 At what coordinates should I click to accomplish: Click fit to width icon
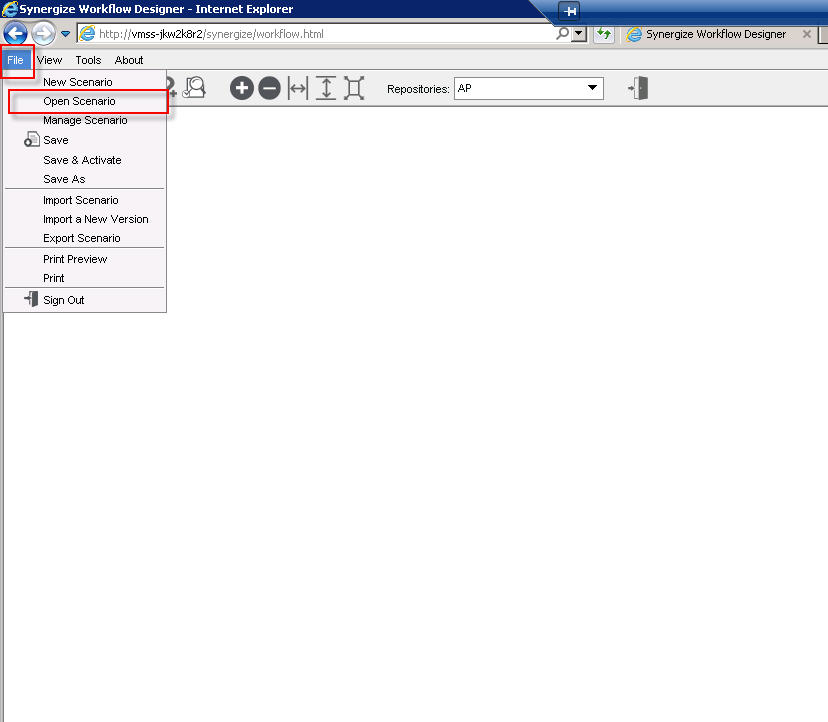click(x=298, y=88)
